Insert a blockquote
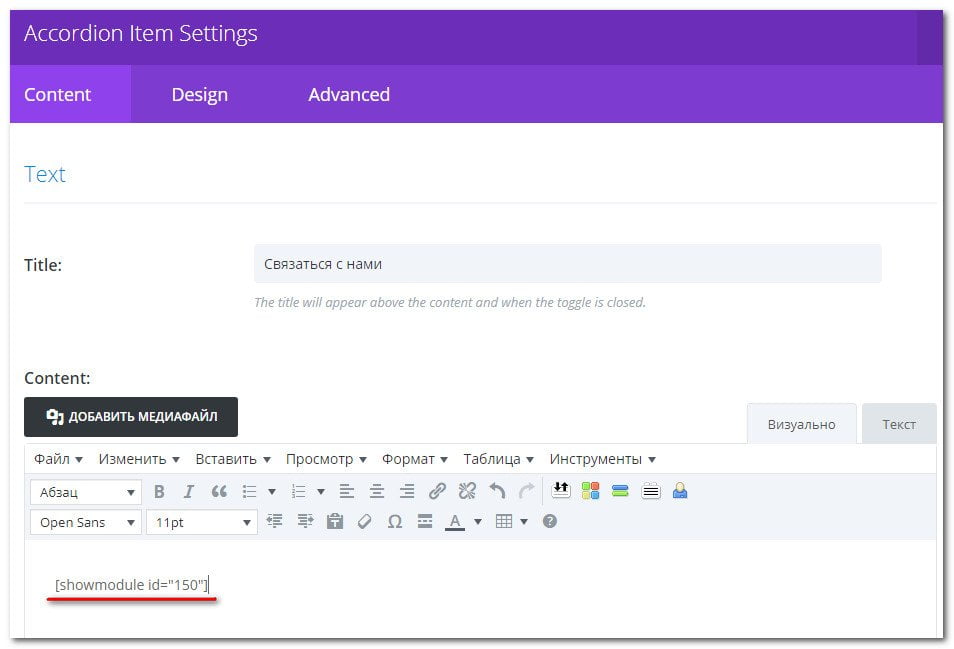 (219, 492)
